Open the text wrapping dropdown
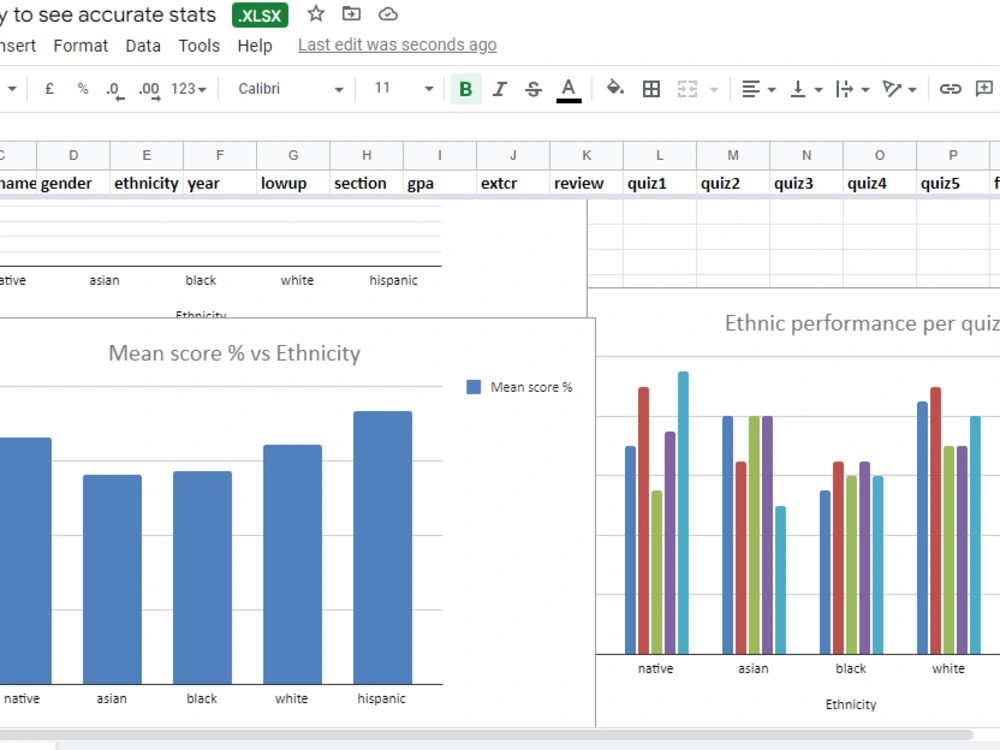 click(852, 89)
